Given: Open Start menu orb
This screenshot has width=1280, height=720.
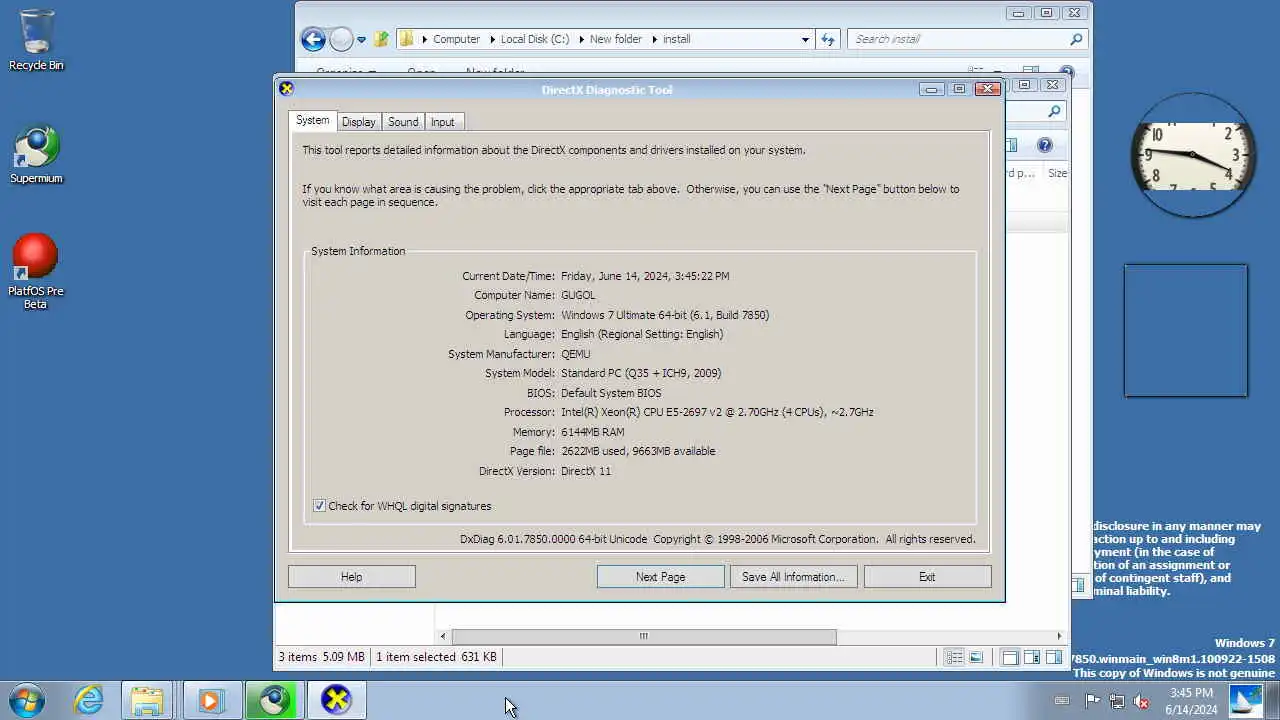Looking at the screenshot, I should pyautogui.click(x=27, y=700).
